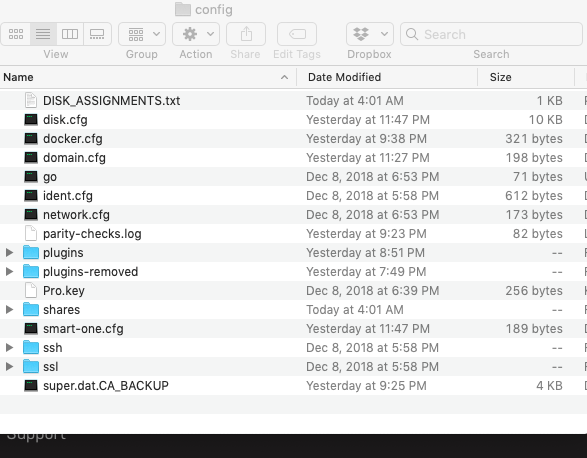Screen dimensions: 587x458
Task: Click the 256 bytes size of Pro.key
Action: pos(534,291)
